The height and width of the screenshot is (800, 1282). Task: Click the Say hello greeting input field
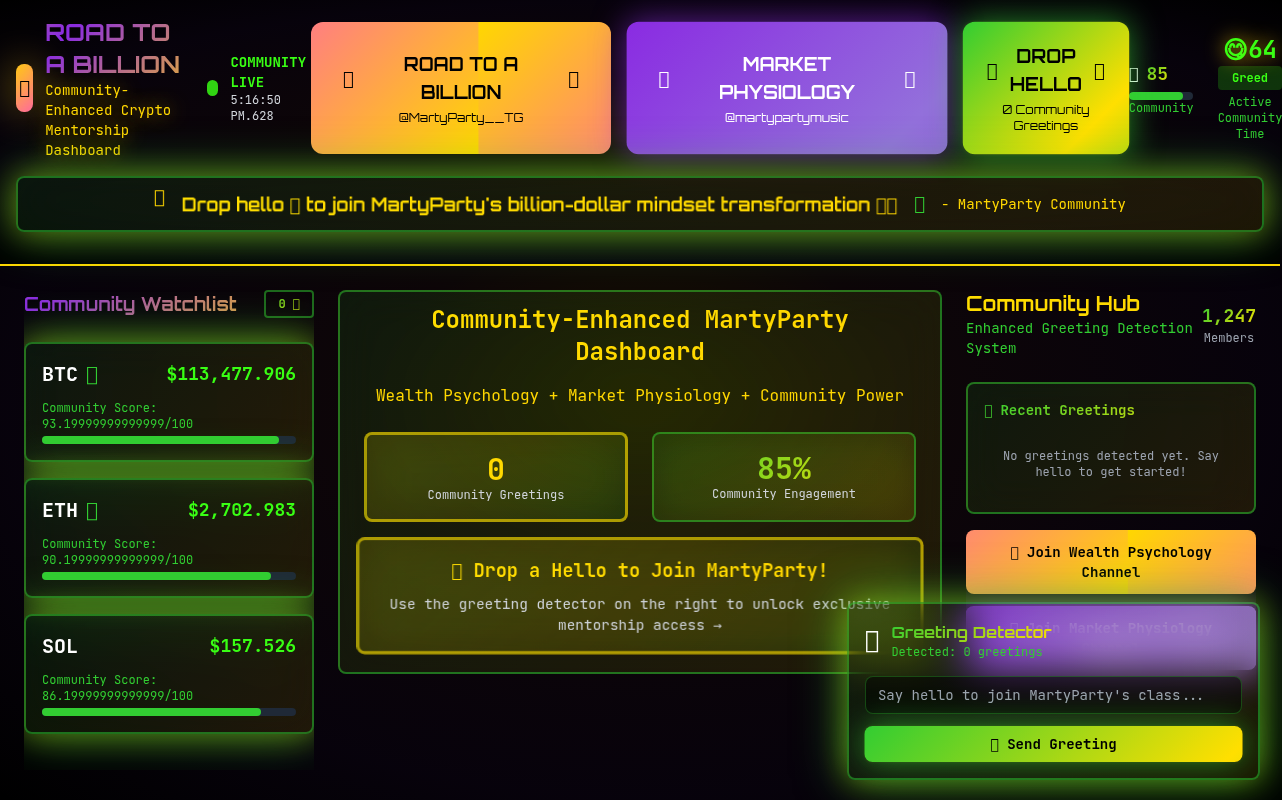coord(1052,695)
